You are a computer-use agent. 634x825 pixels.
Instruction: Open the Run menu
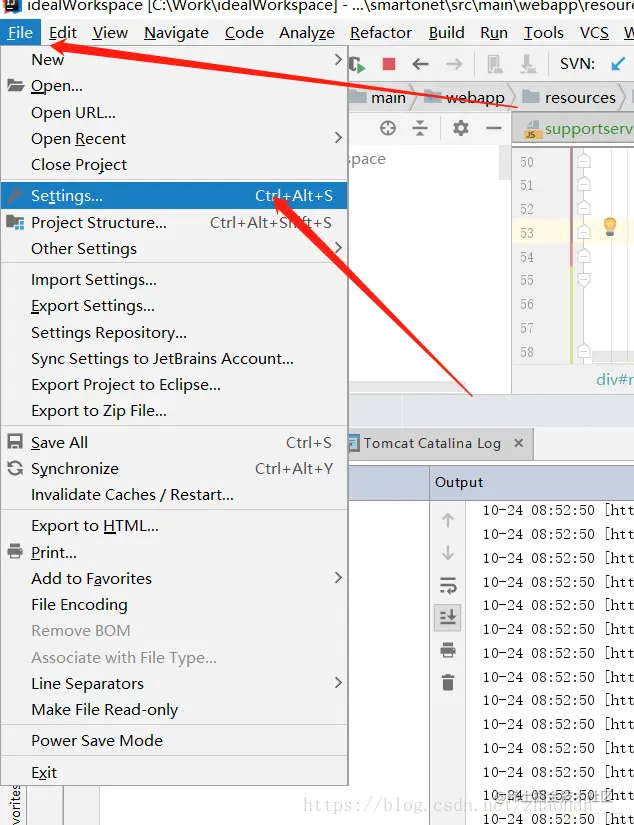pos(494,33)
